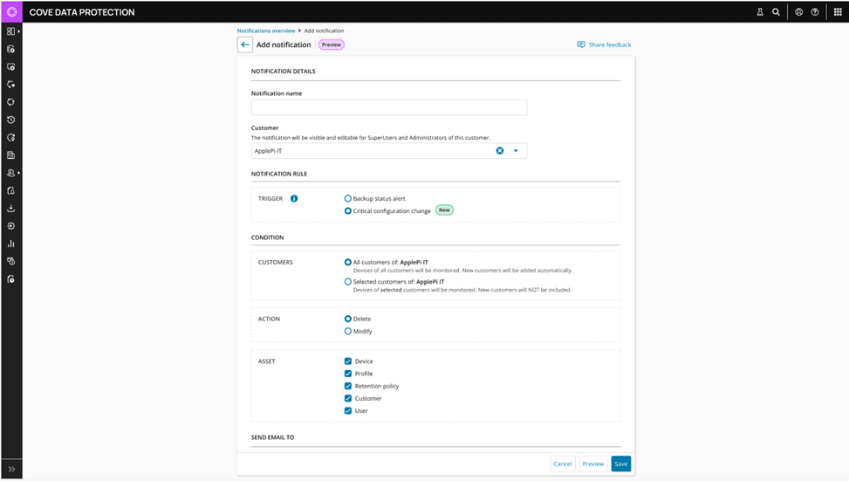849x483 pixels.
Task: Click the TRIGGER info icon
Action: (294, 198)
